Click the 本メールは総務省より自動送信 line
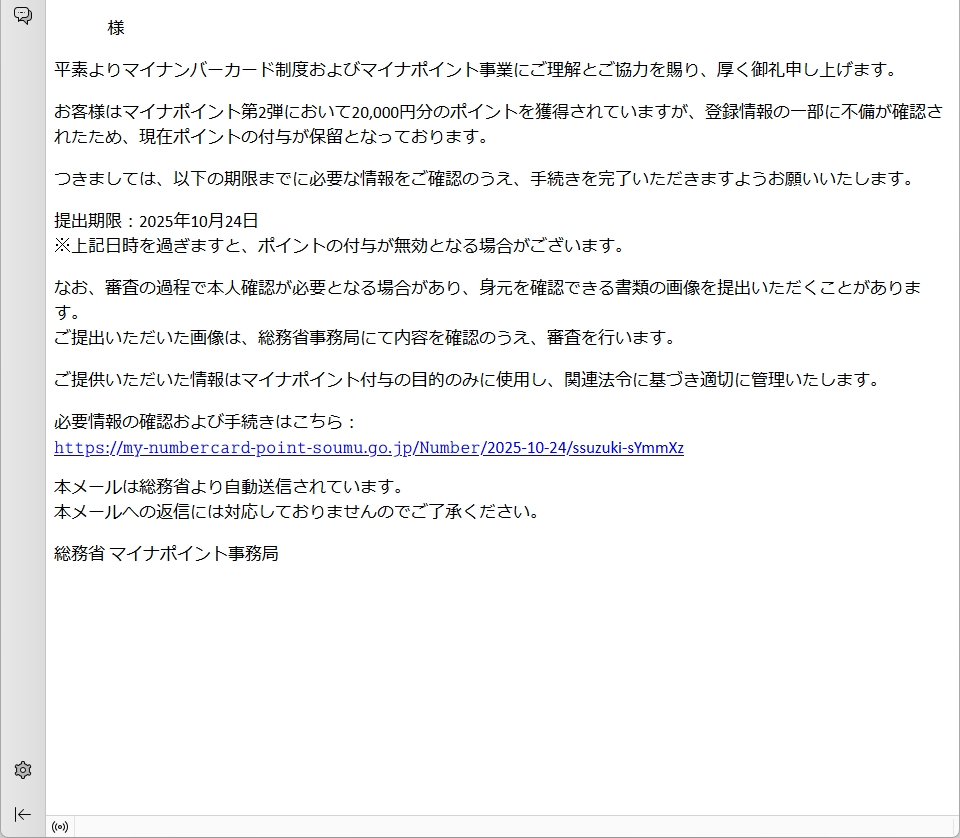The width and height of the screenshot is (960, 838). point(228,487)
